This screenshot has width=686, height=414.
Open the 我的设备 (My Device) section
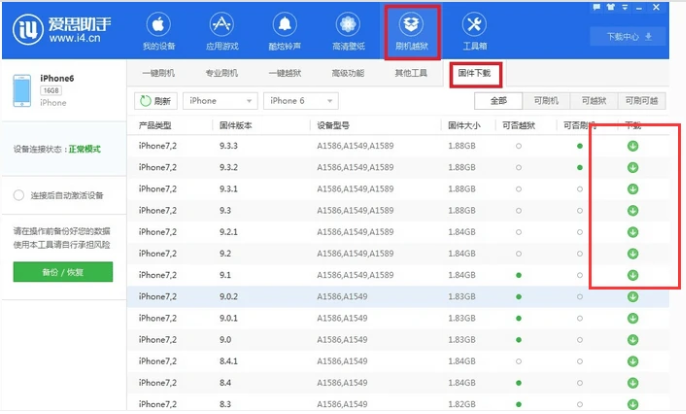coord(158,32)
